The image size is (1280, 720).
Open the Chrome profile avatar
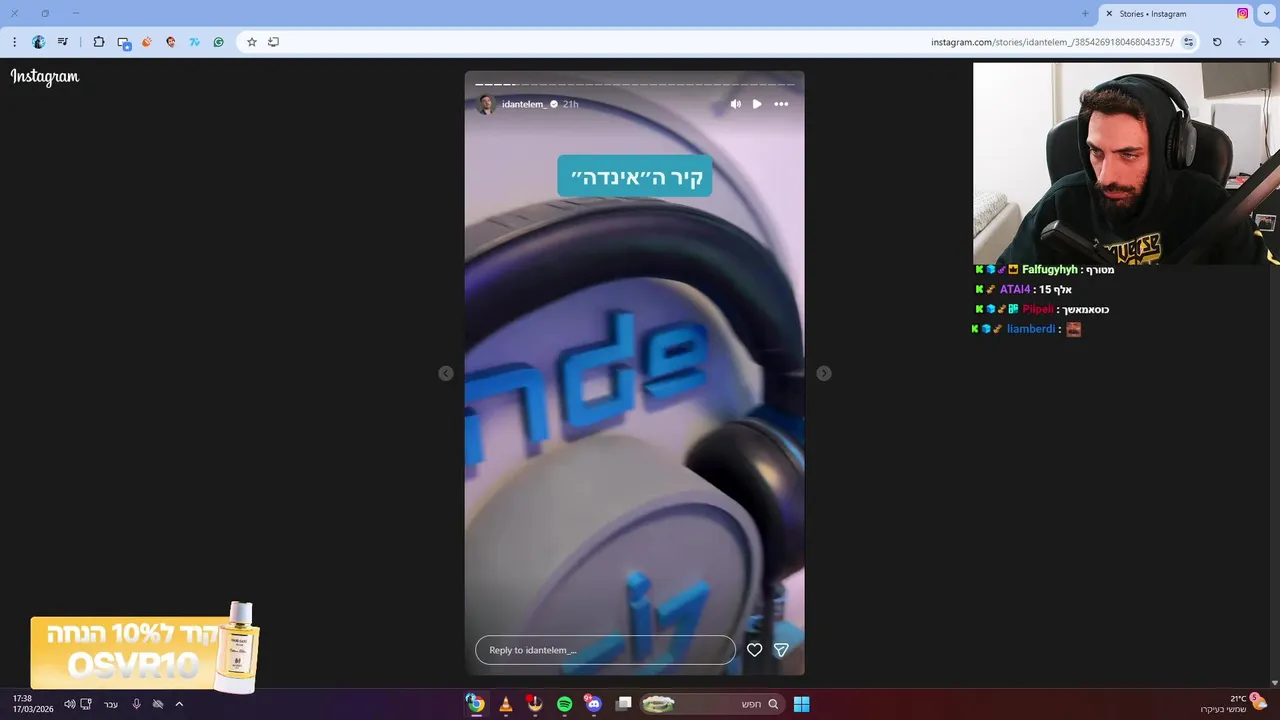click(x=39, y=42)
